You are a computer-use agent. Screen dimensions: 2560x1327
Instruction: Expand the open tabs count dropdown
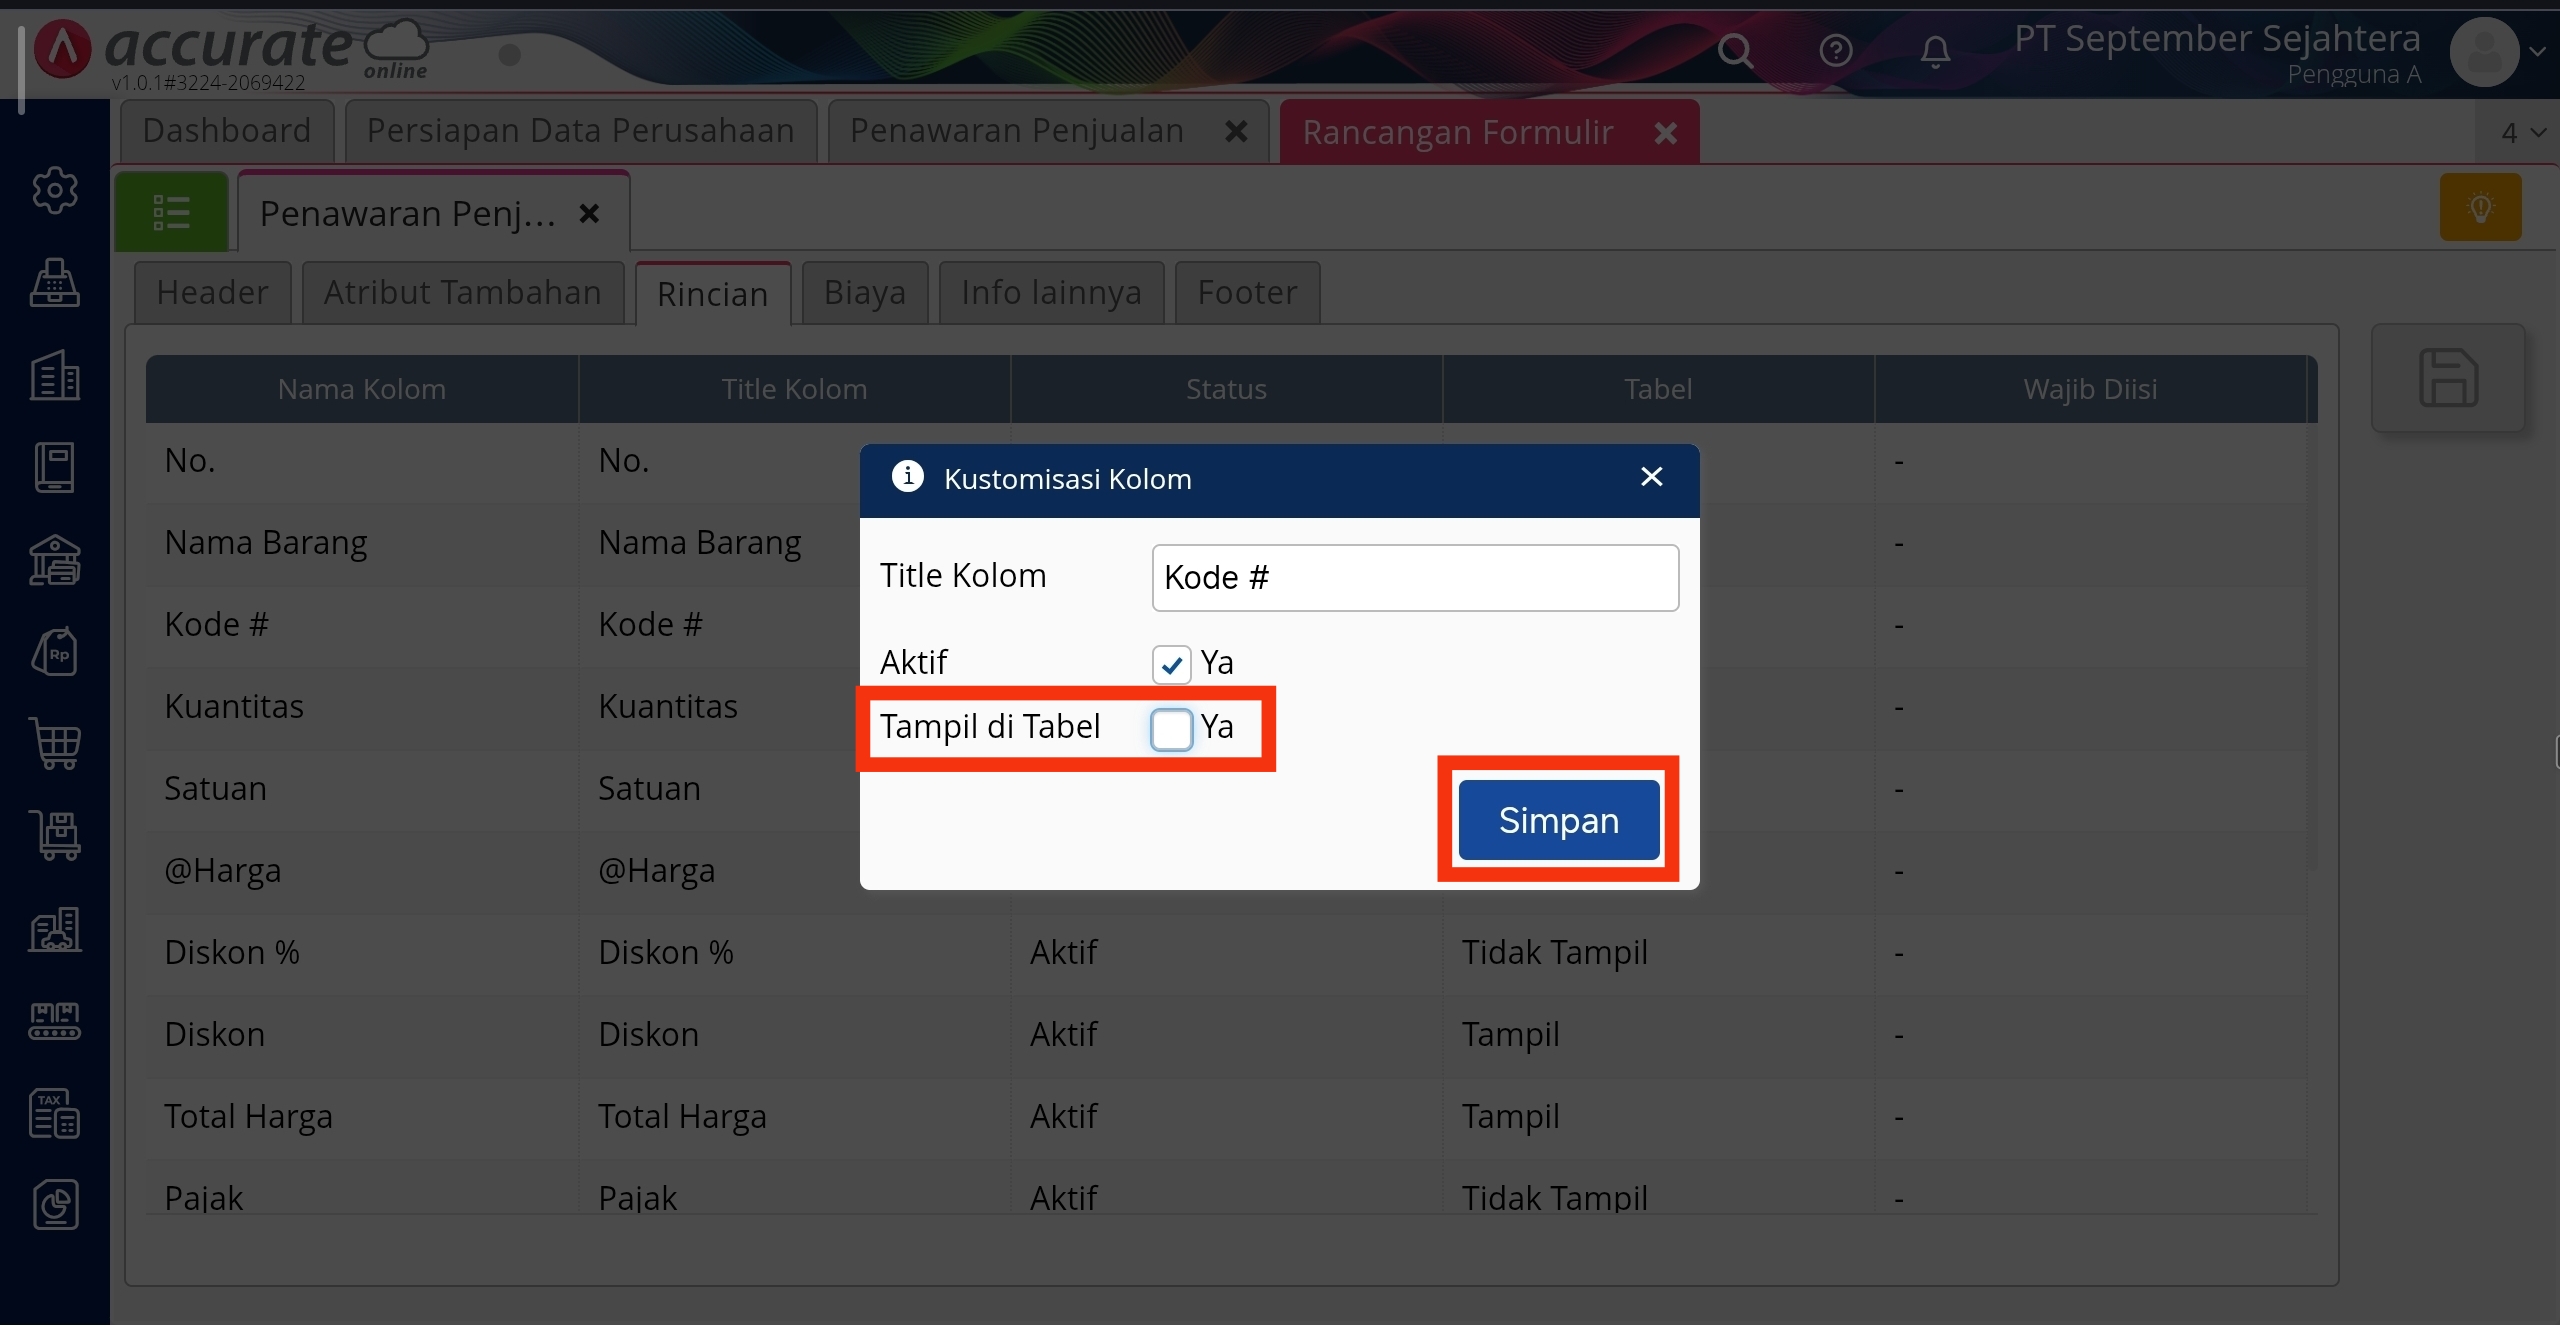click(2522, 133)
